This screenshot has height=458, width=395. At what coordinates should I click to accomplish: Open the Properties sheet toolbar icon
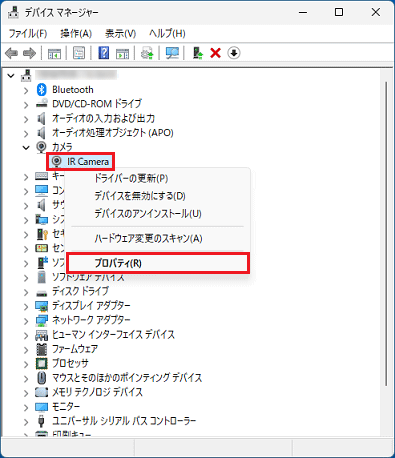point(79,53)
